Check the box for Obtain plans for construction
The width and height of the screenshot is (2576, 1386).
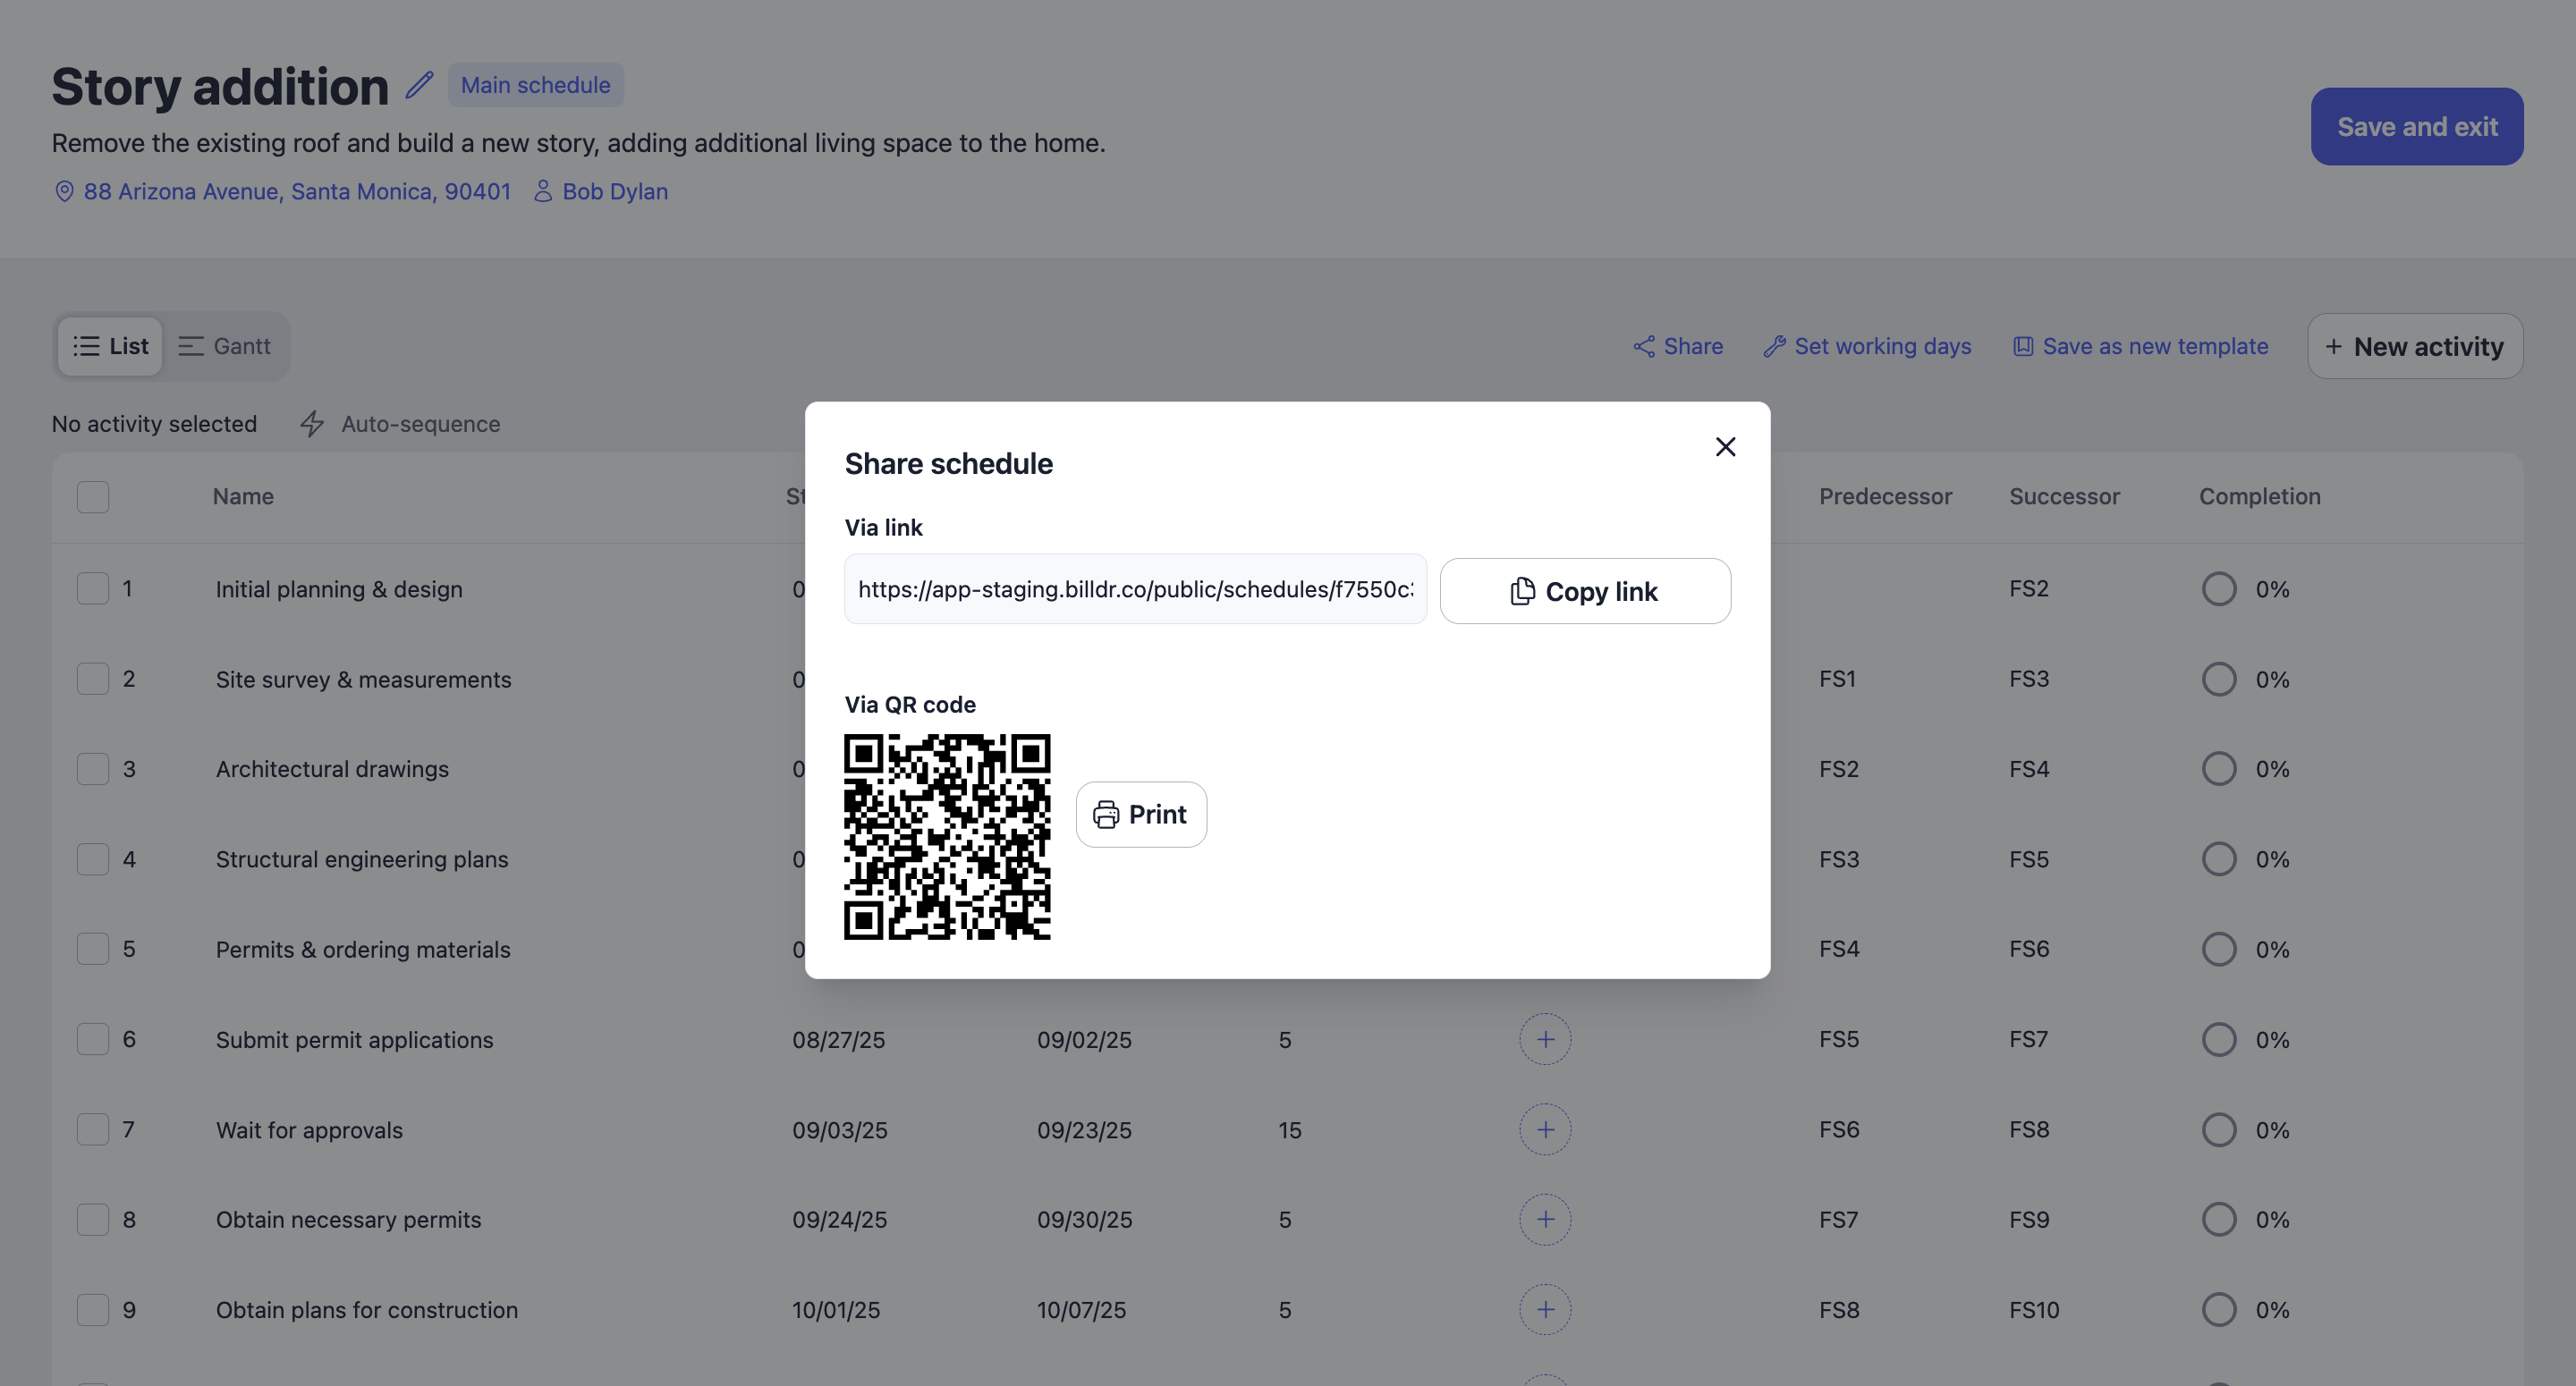click(x=93, y=1310)
